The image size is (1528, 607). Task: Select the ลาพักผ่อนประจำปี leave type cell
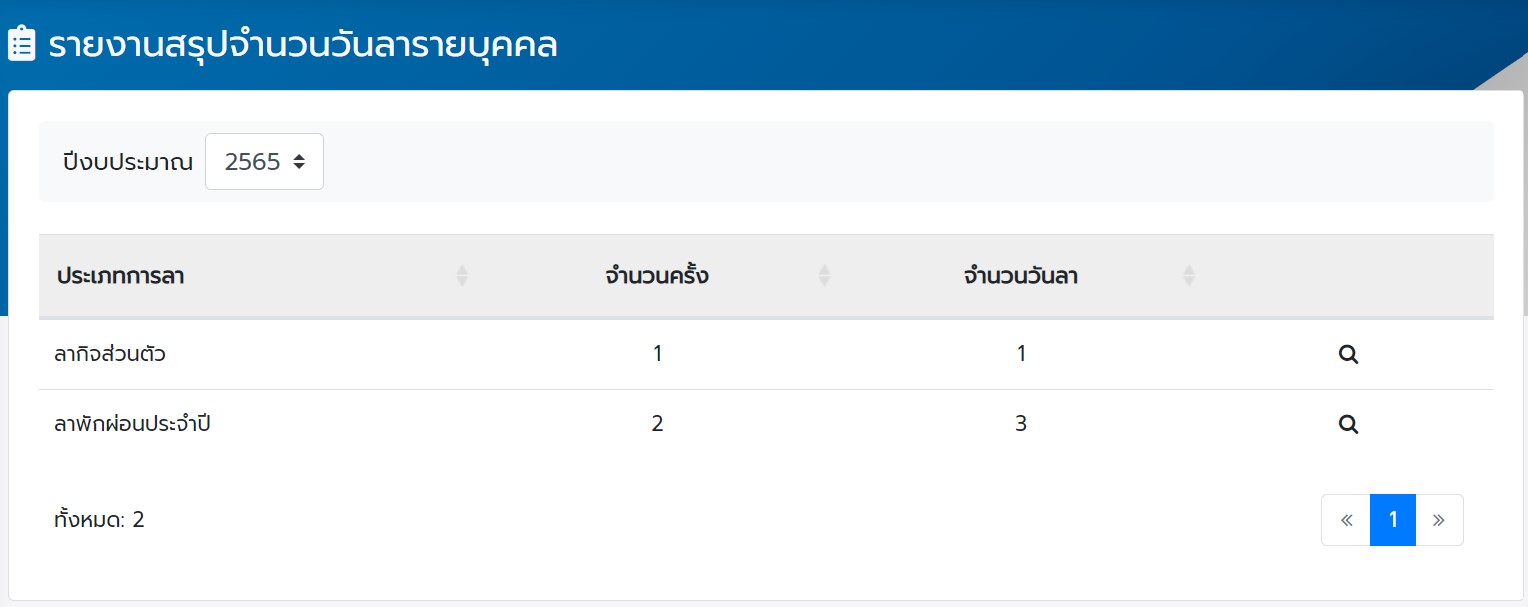[x=132, y=424]
